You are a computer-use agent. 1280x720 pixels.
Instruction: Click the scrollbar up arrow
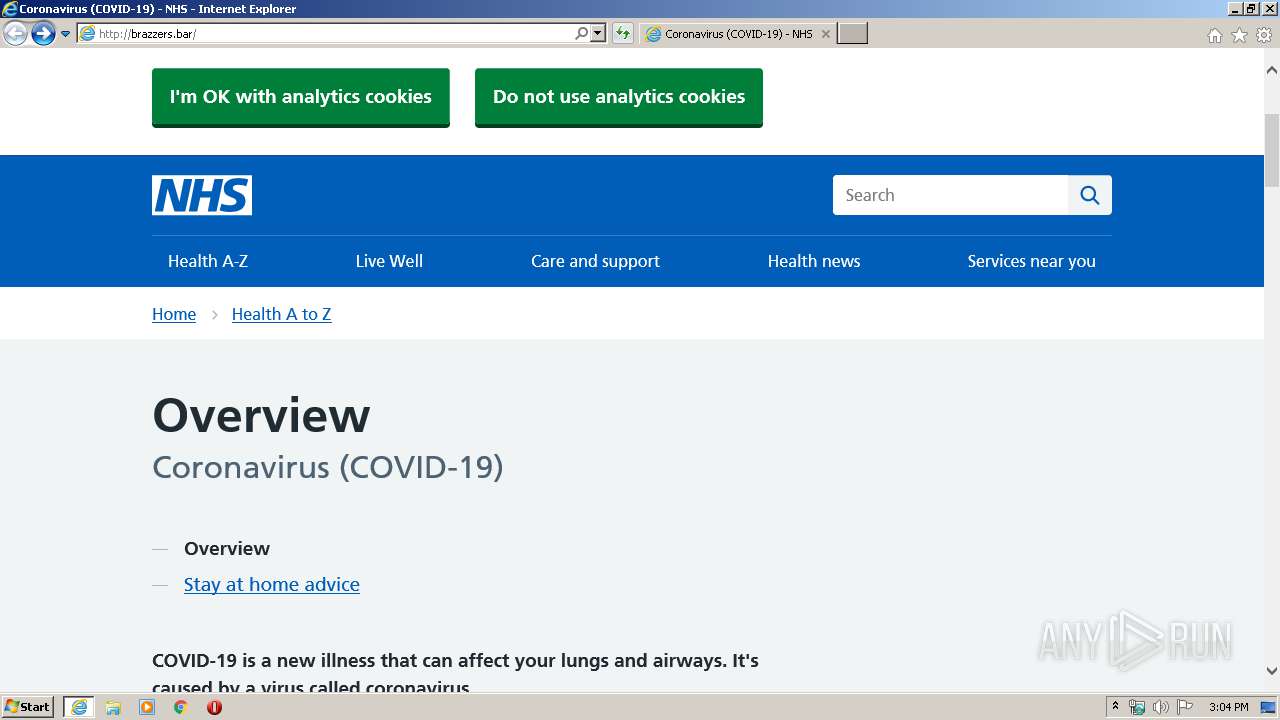(x=1272, y=71)
